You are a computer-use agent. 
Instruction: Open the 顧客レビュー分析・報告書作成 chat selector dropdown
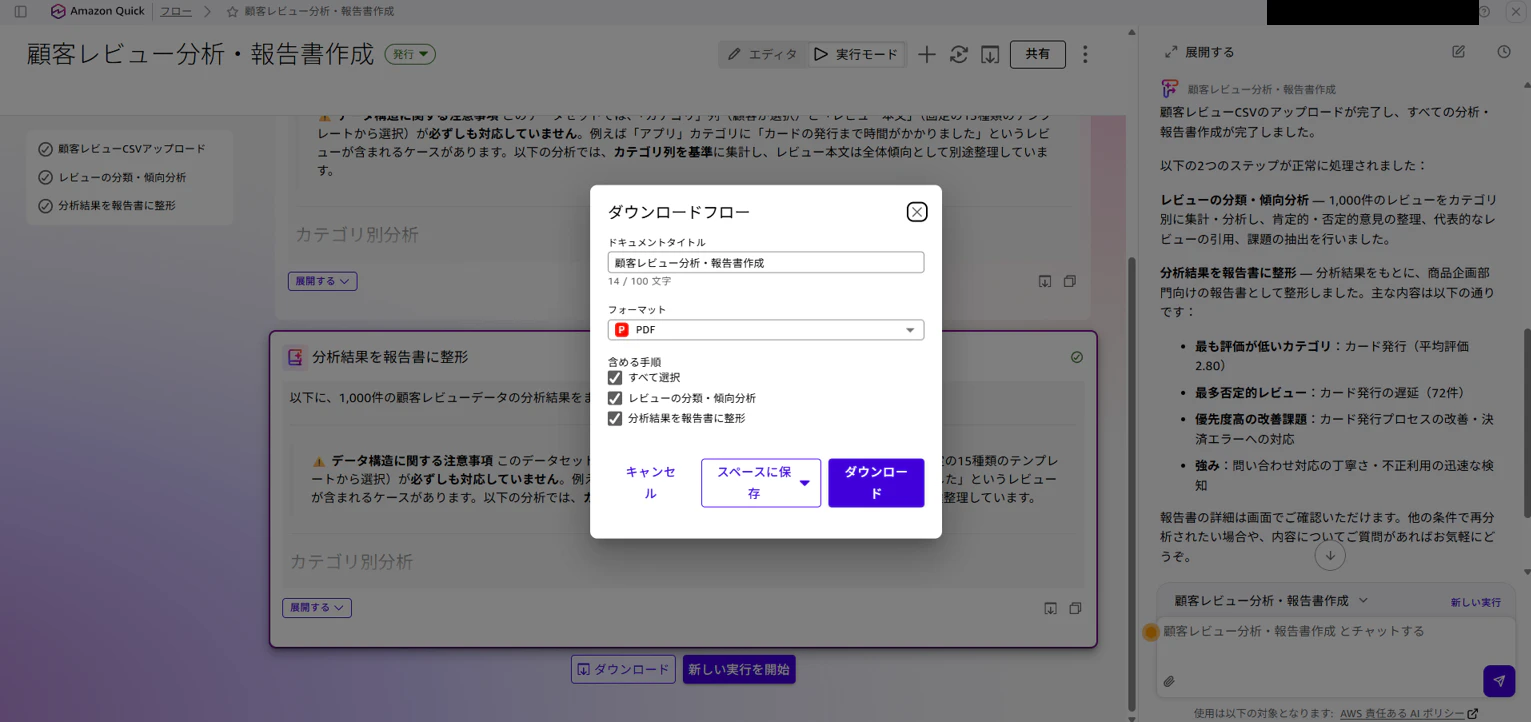[1271, 601]
